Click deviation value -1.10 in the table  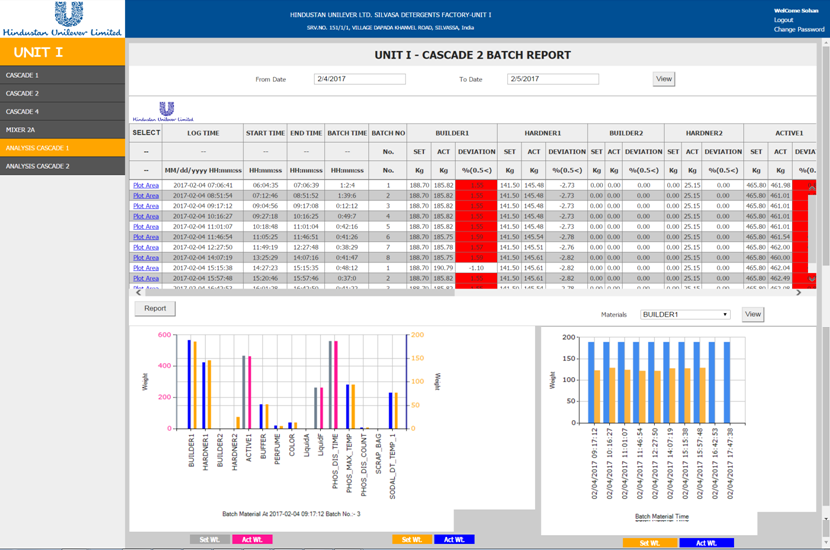476,268
